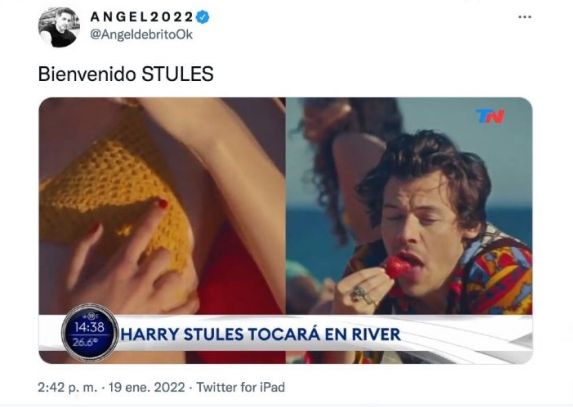
Task: Open the tweet's three-dot more options menu
Action: pos(525,17)
